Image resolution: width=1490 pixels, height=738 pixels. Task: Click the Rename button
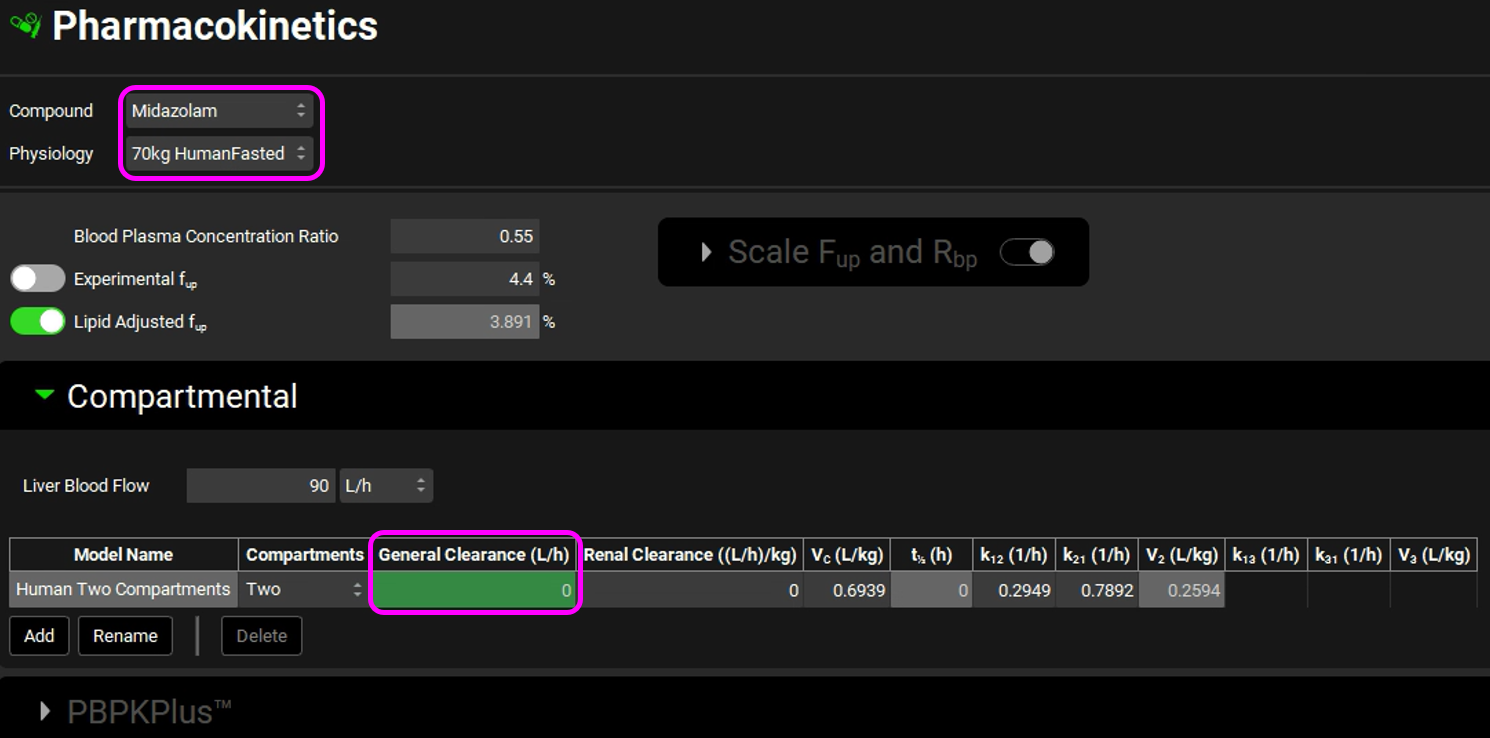[125, 636]
